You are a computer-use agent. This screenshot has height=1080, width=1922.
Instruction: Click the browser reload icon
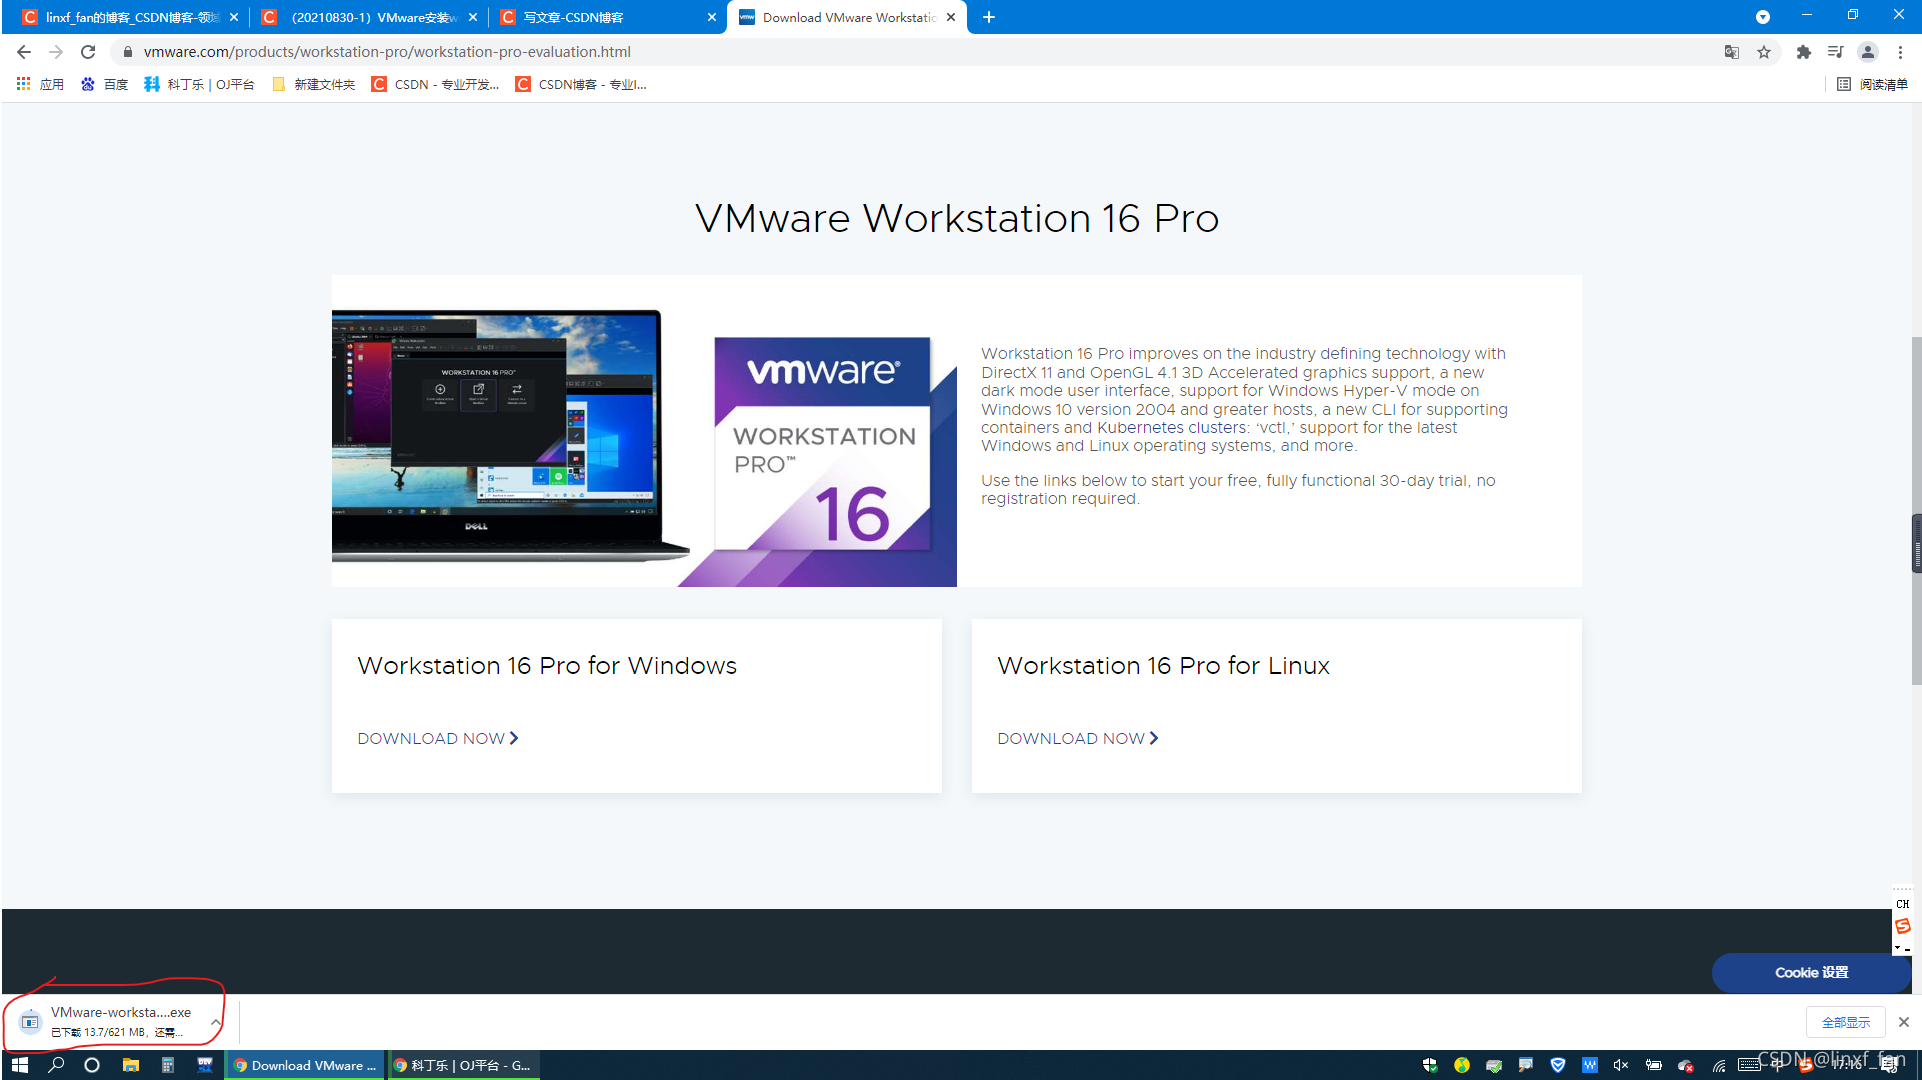(88, 52)
